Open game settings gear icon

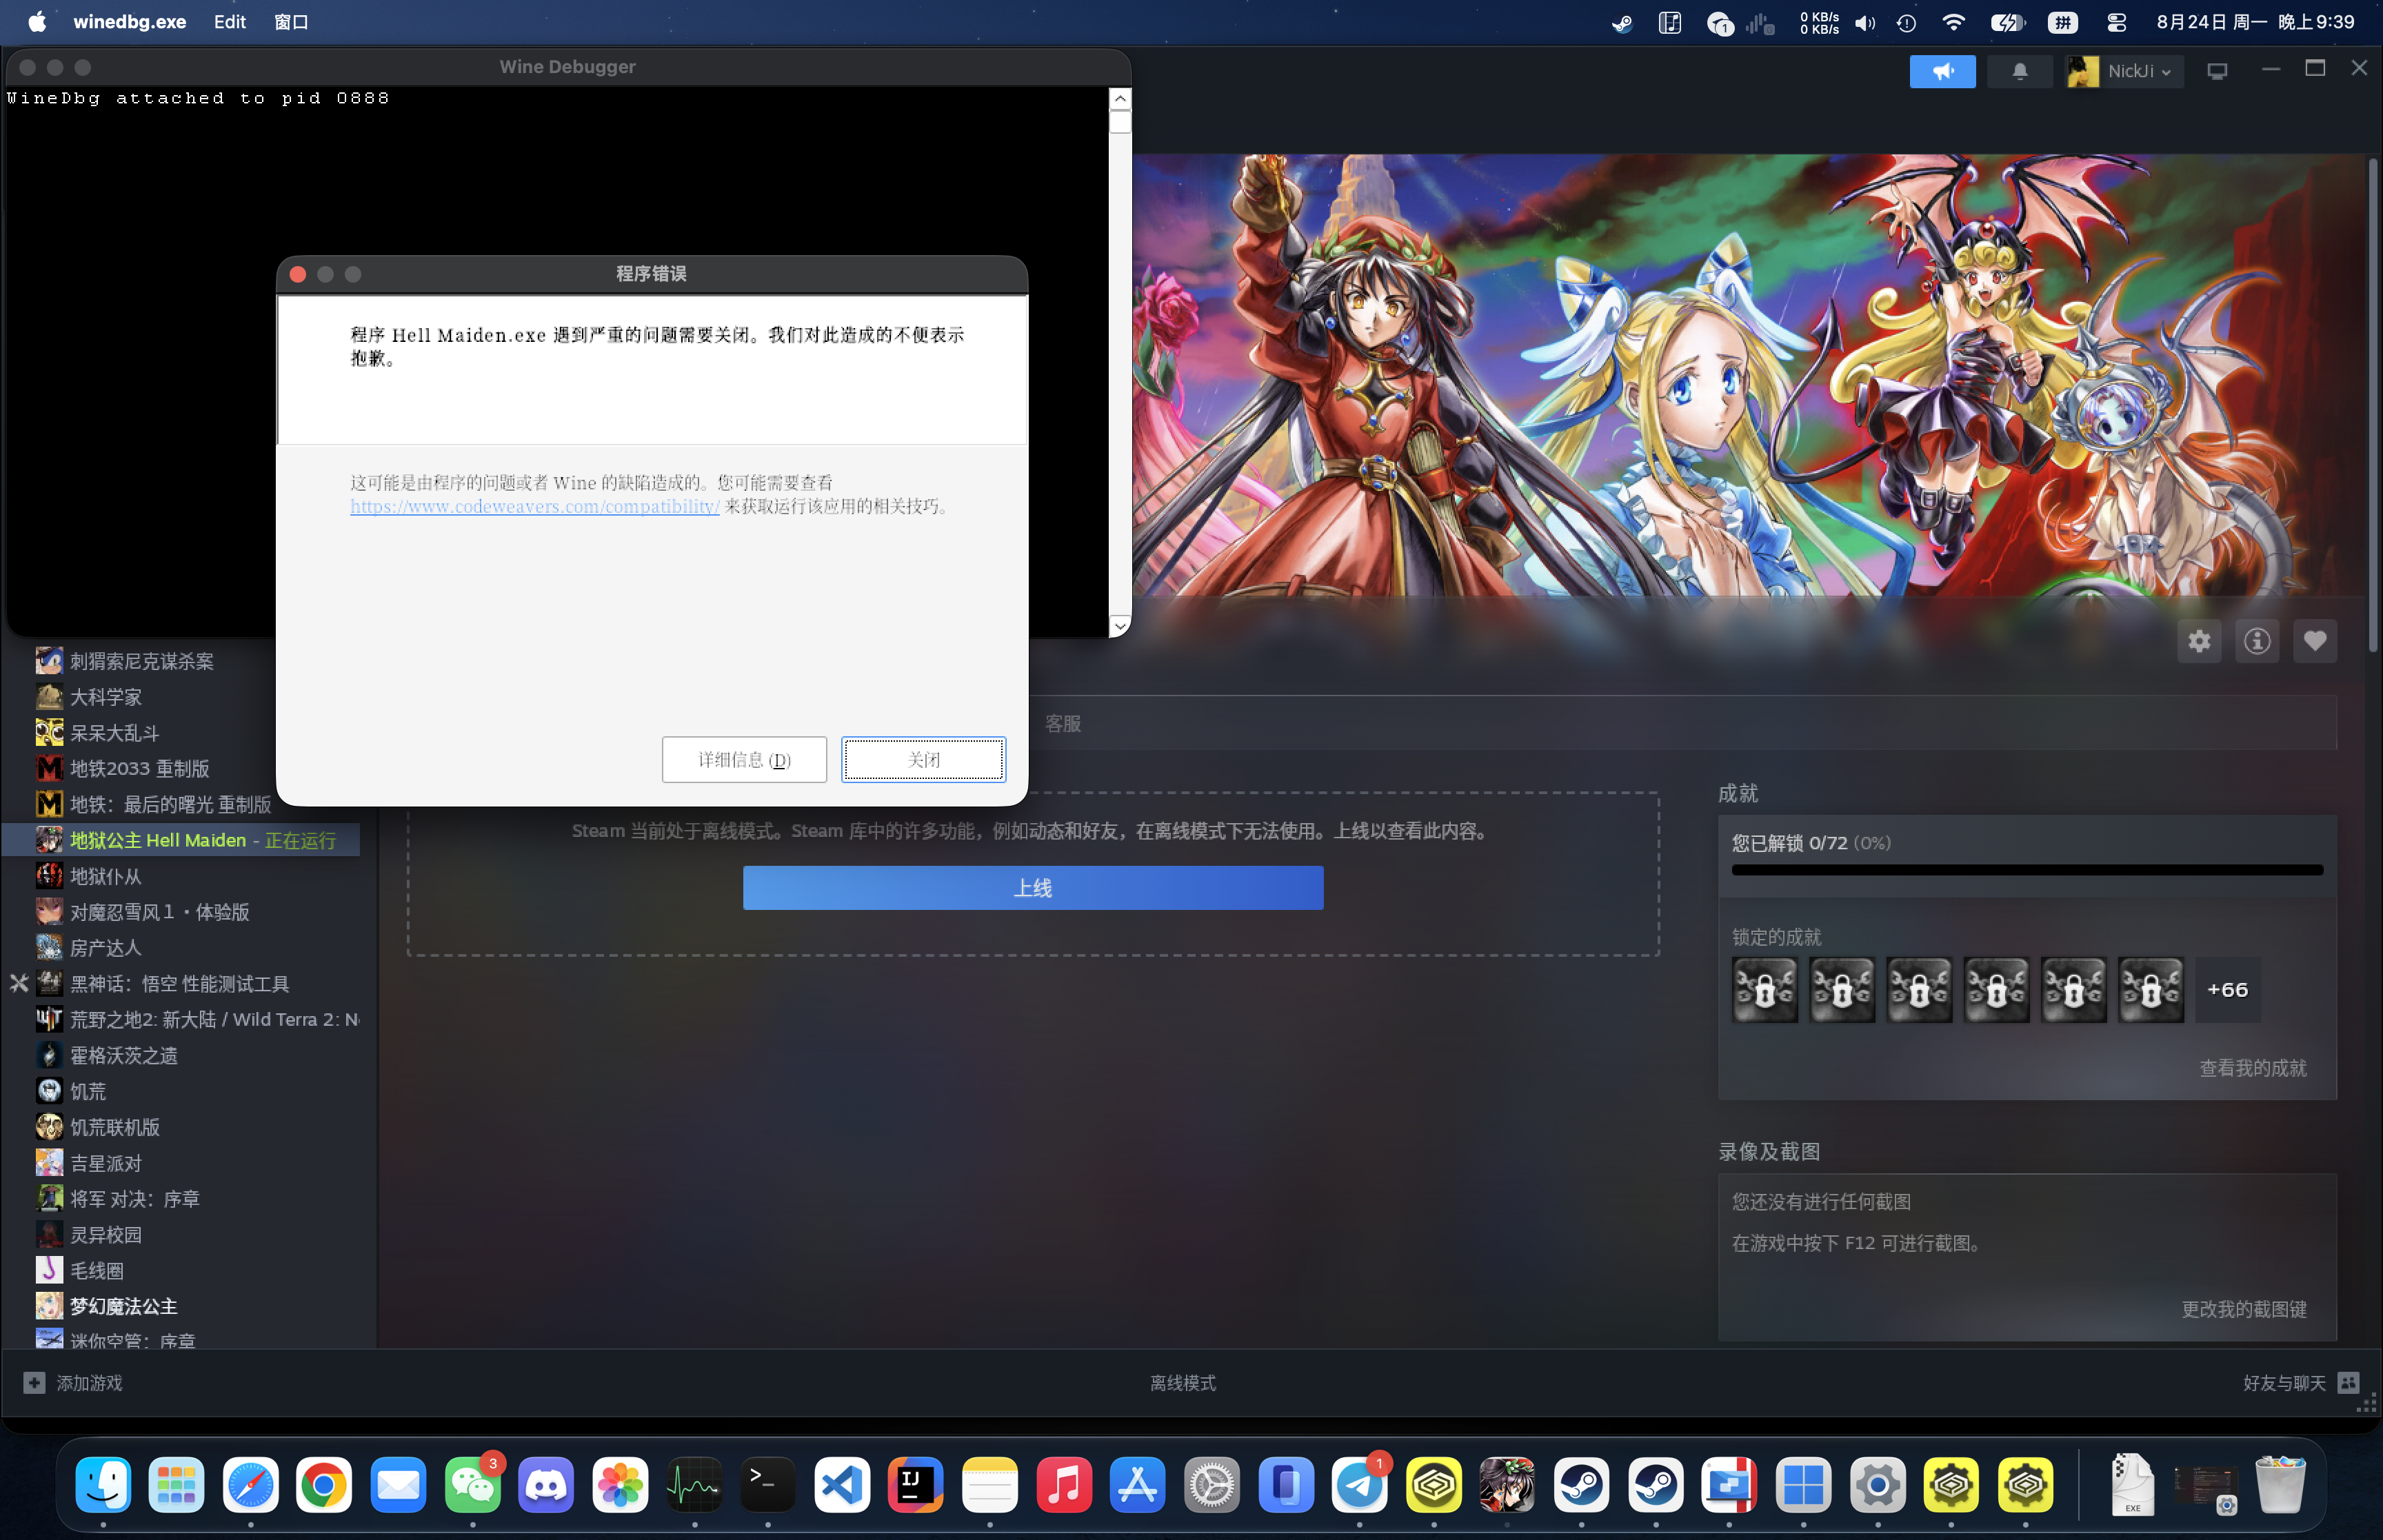tap(2199, 642)
